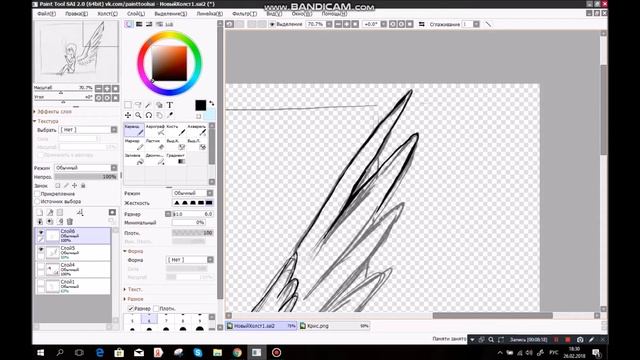Image resolution: width=640 pixels, height=360 pixels.
Task: Select the Заливка (Bucket fill) tool
Action: (134, 159)
